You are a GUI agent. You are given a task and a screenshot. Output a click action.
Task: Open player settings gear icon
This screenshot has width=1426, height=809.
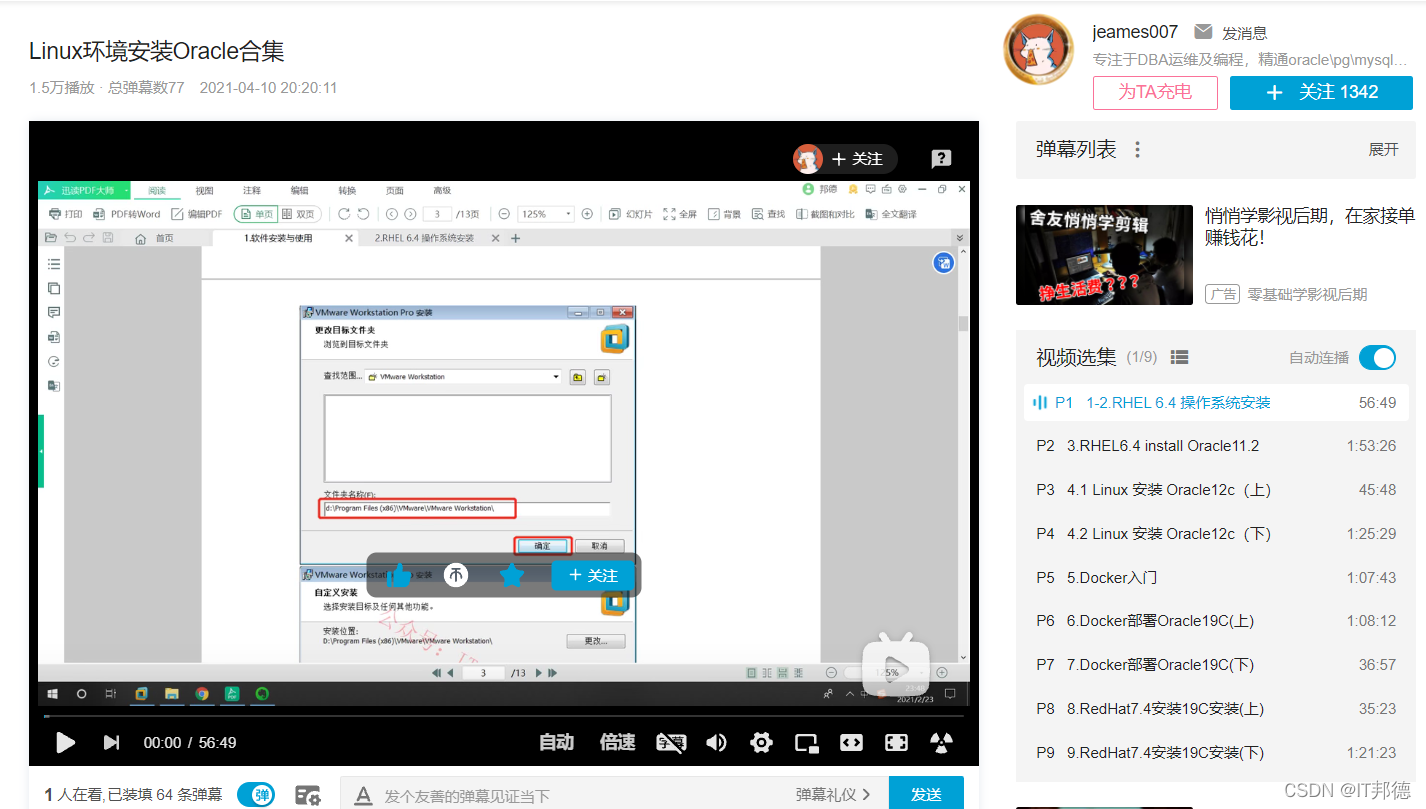coord(761,742)
